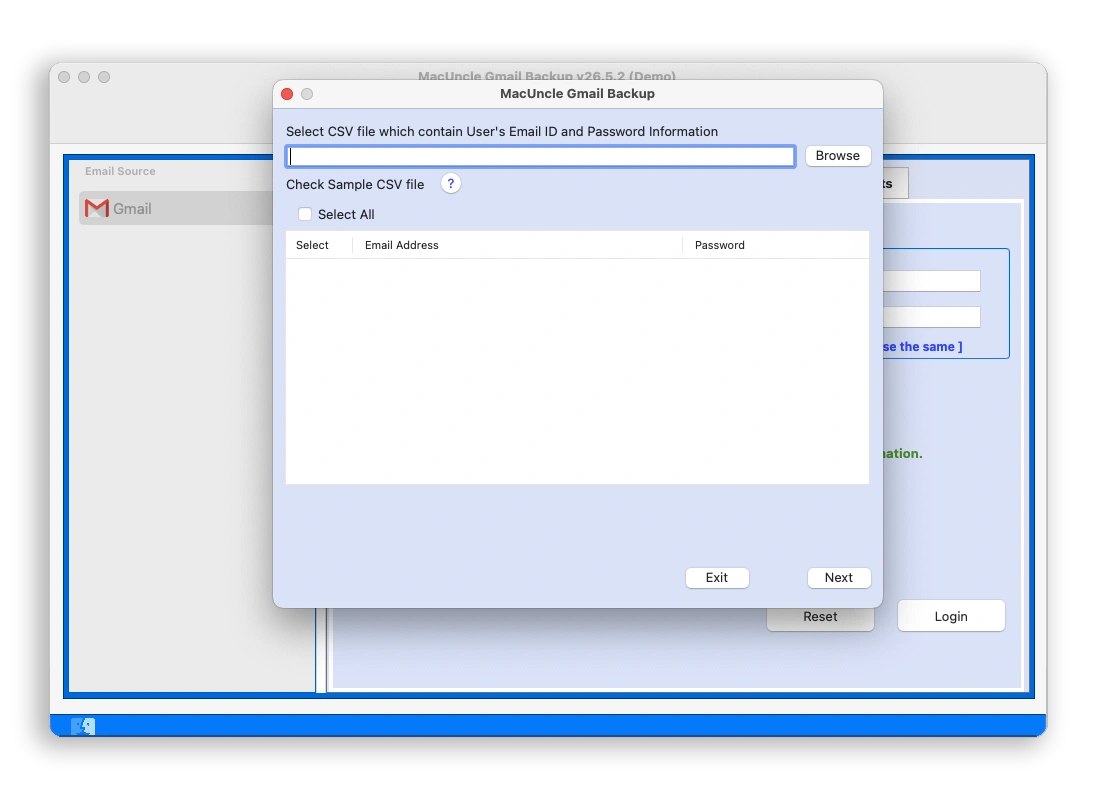This screenshot has height=799, width=1096.
Task: Open the partially visible 'se the same ]' link
Action: tap(923, 347)
